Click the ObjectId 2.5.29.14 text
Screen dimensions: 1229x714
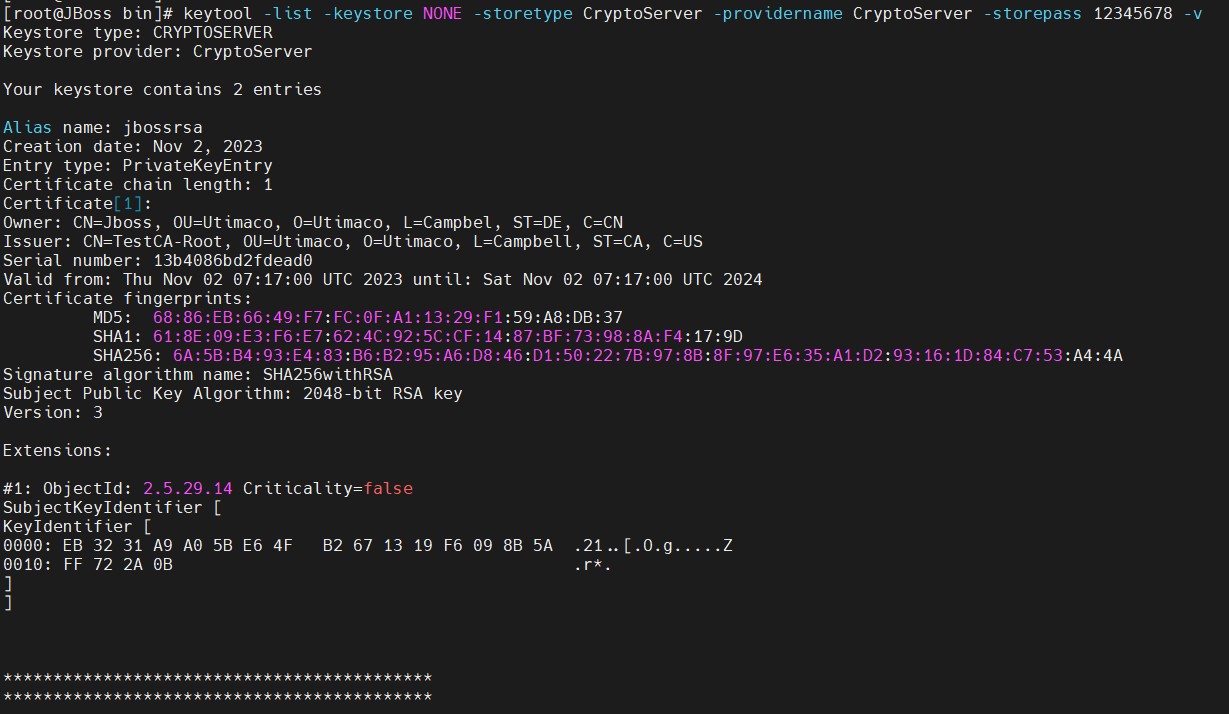188,488
